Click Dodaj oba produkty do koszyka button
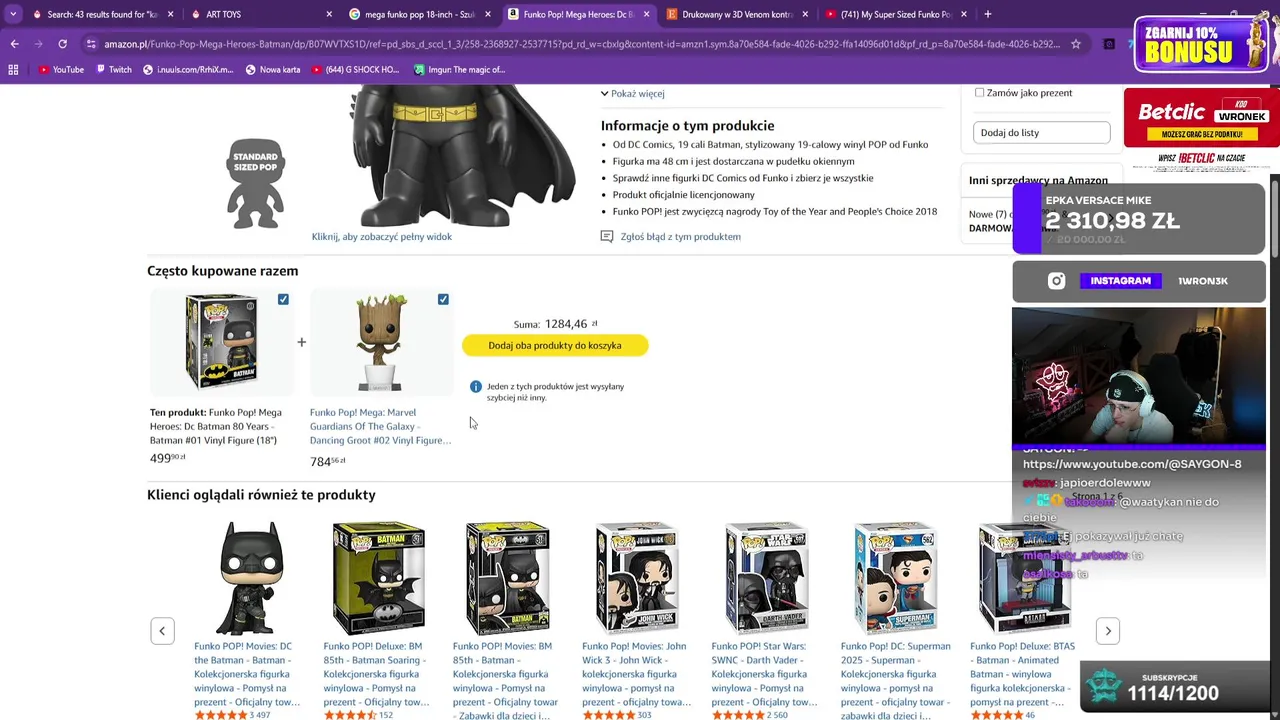Image resolution: width=1280 pixels, height=720 pixels. click(x=555, y=345)
